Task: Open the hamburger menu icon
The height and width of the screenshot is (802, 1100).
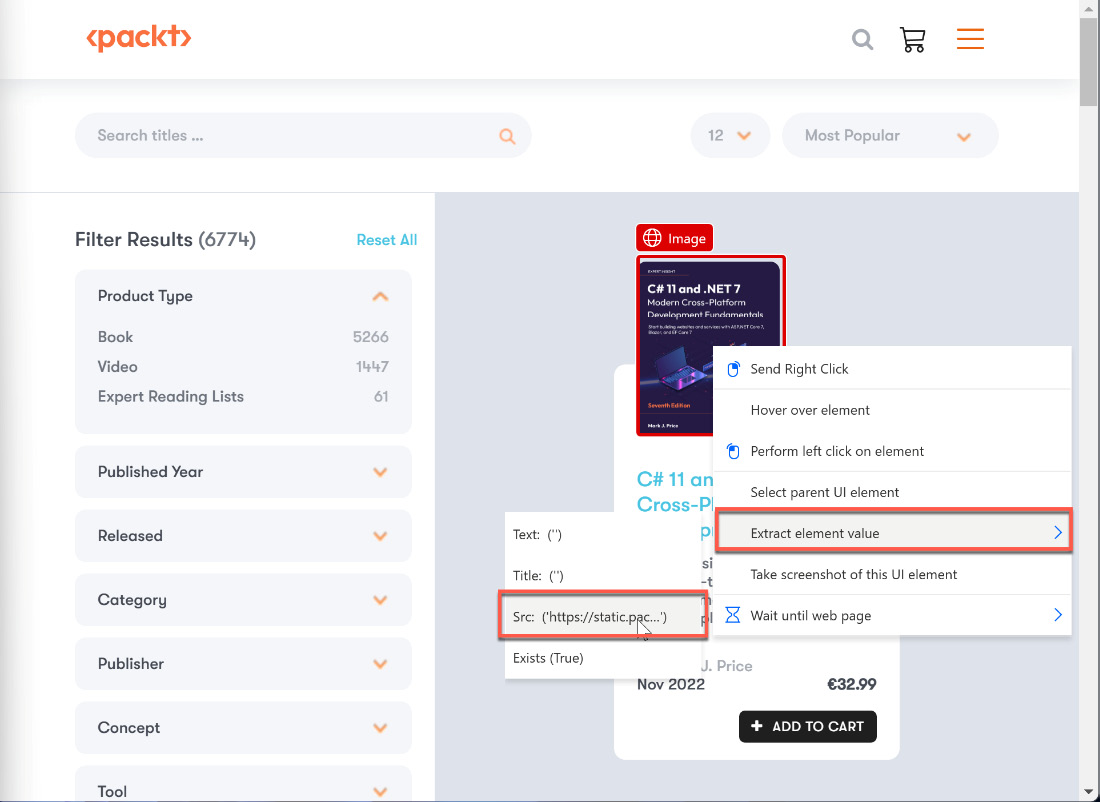Action: click(x=970, y=39)
